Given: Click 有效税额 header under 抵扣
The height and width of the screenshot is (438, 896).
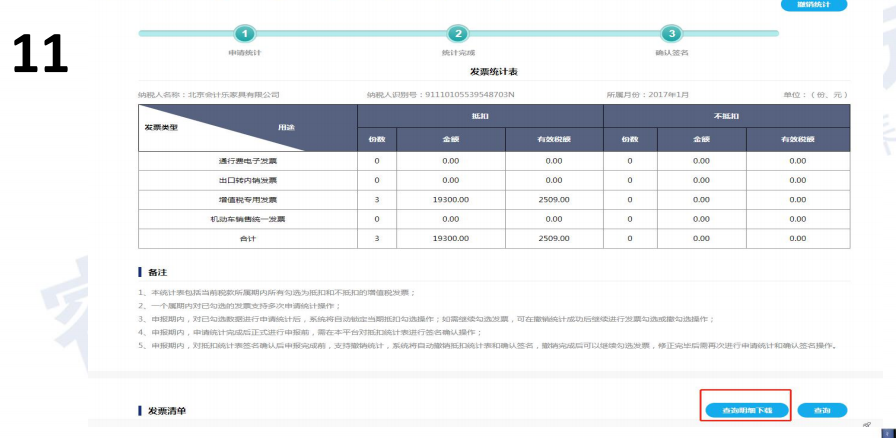Looking at the screenshot, I should tap(554, 140).
